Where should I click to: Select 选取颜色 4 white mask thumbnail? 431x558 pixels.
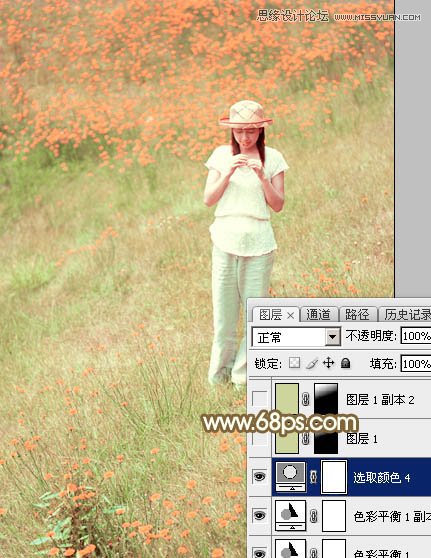(x=334, y=477)
